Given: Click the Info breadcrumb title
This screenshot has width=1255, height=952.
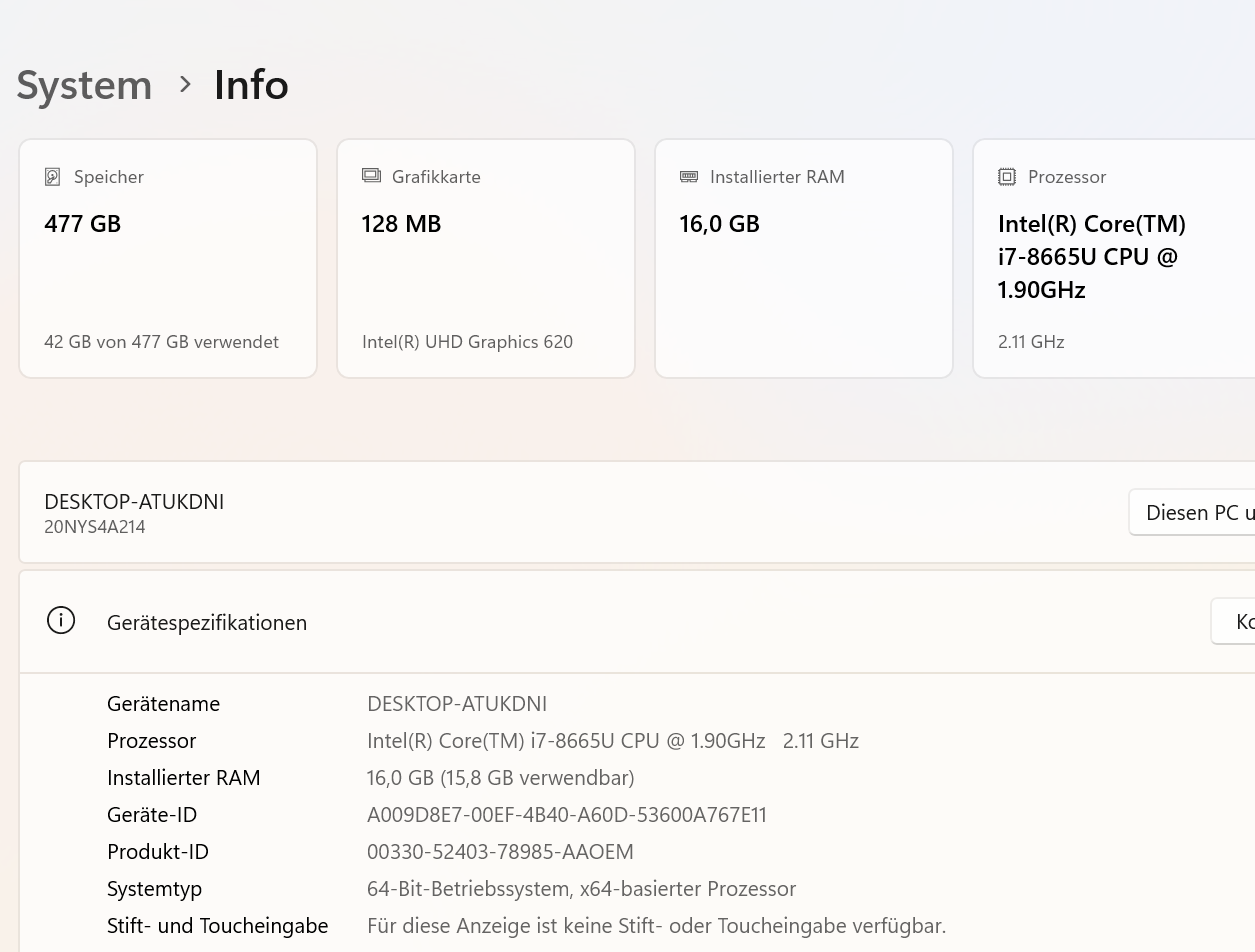Looking at the screenshot, I should pos(251,85).
